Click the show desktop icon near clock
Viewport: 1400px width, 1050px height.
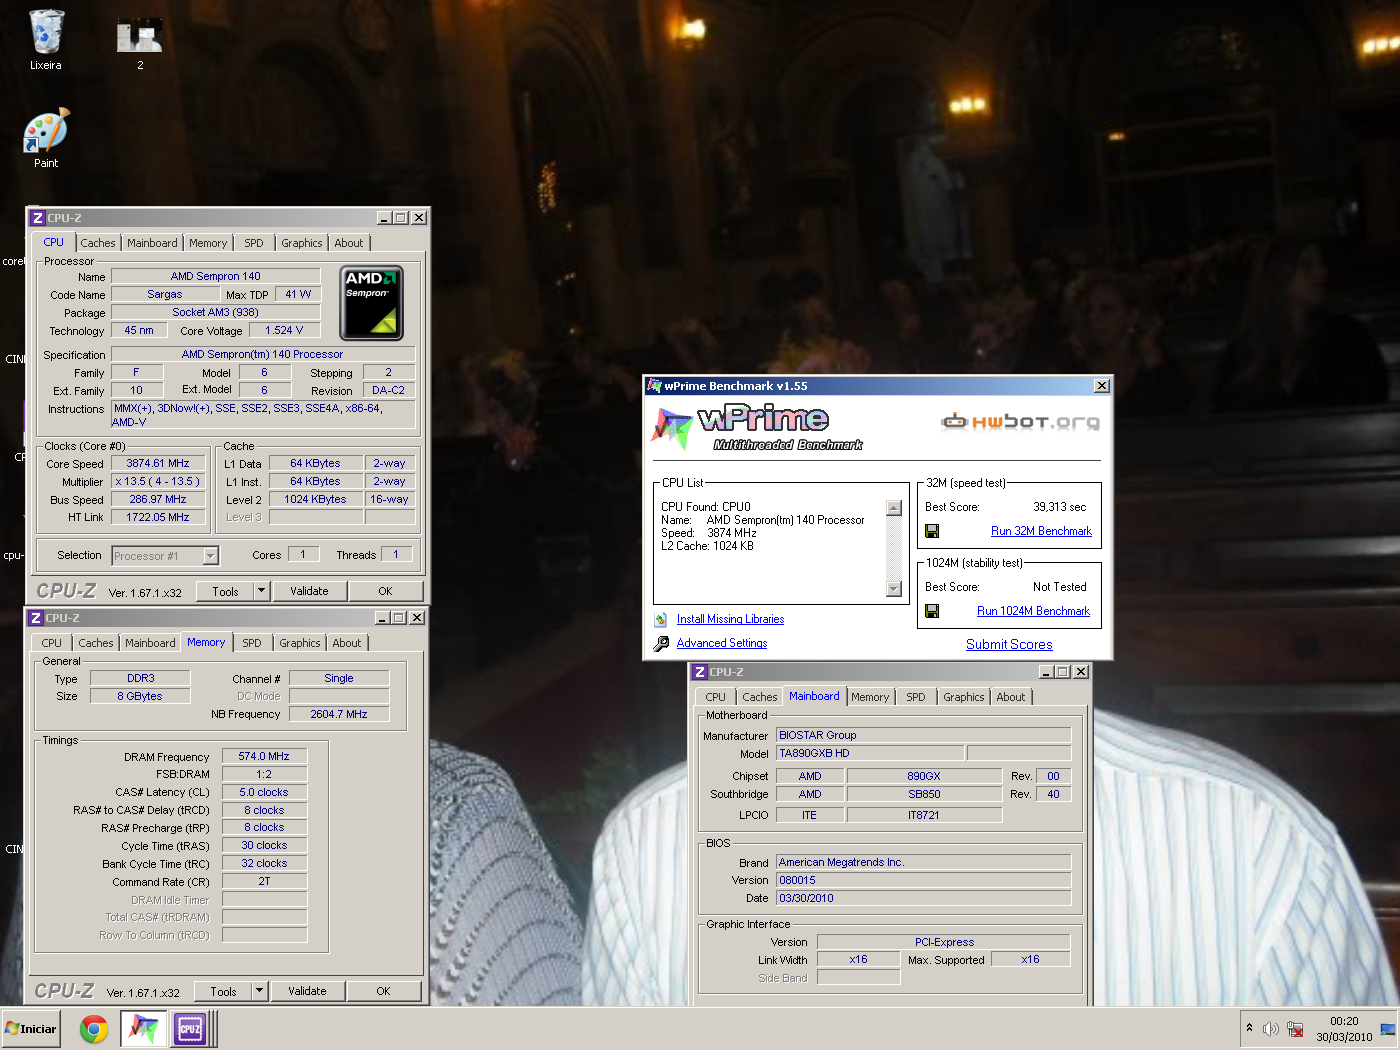pyautogui.click(x=1388, y=1029)
